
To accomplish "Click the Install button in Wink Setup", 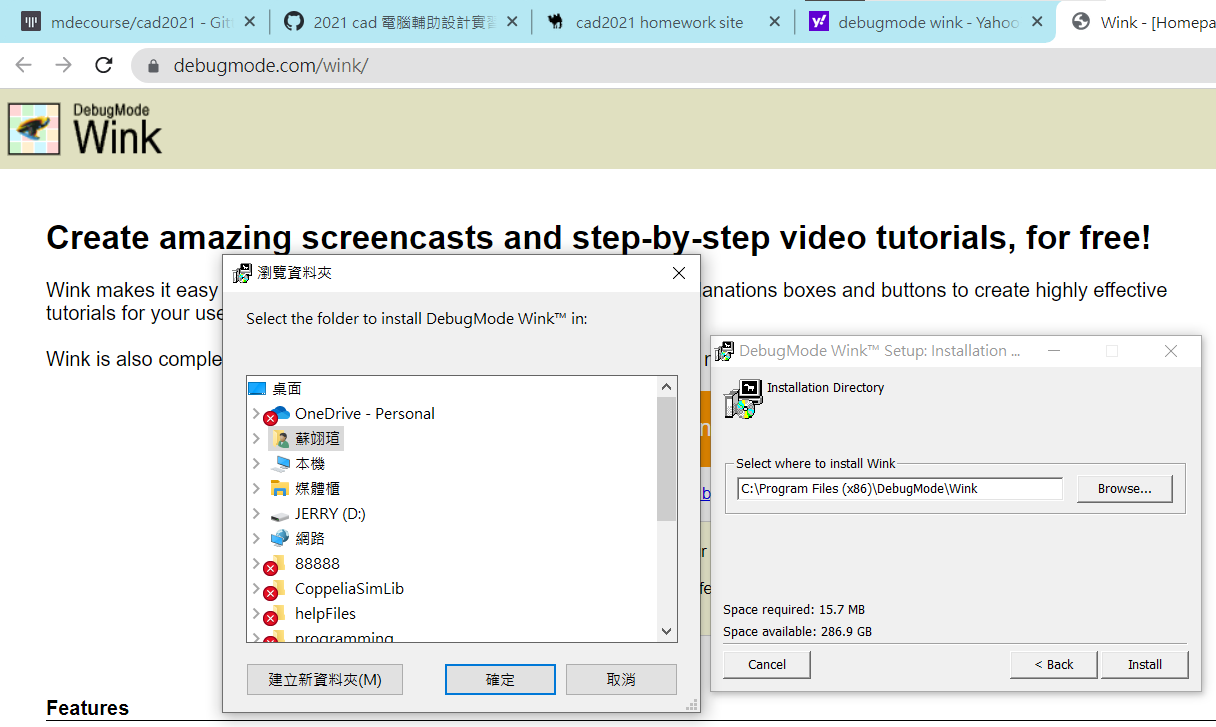I will [1145, 665].
